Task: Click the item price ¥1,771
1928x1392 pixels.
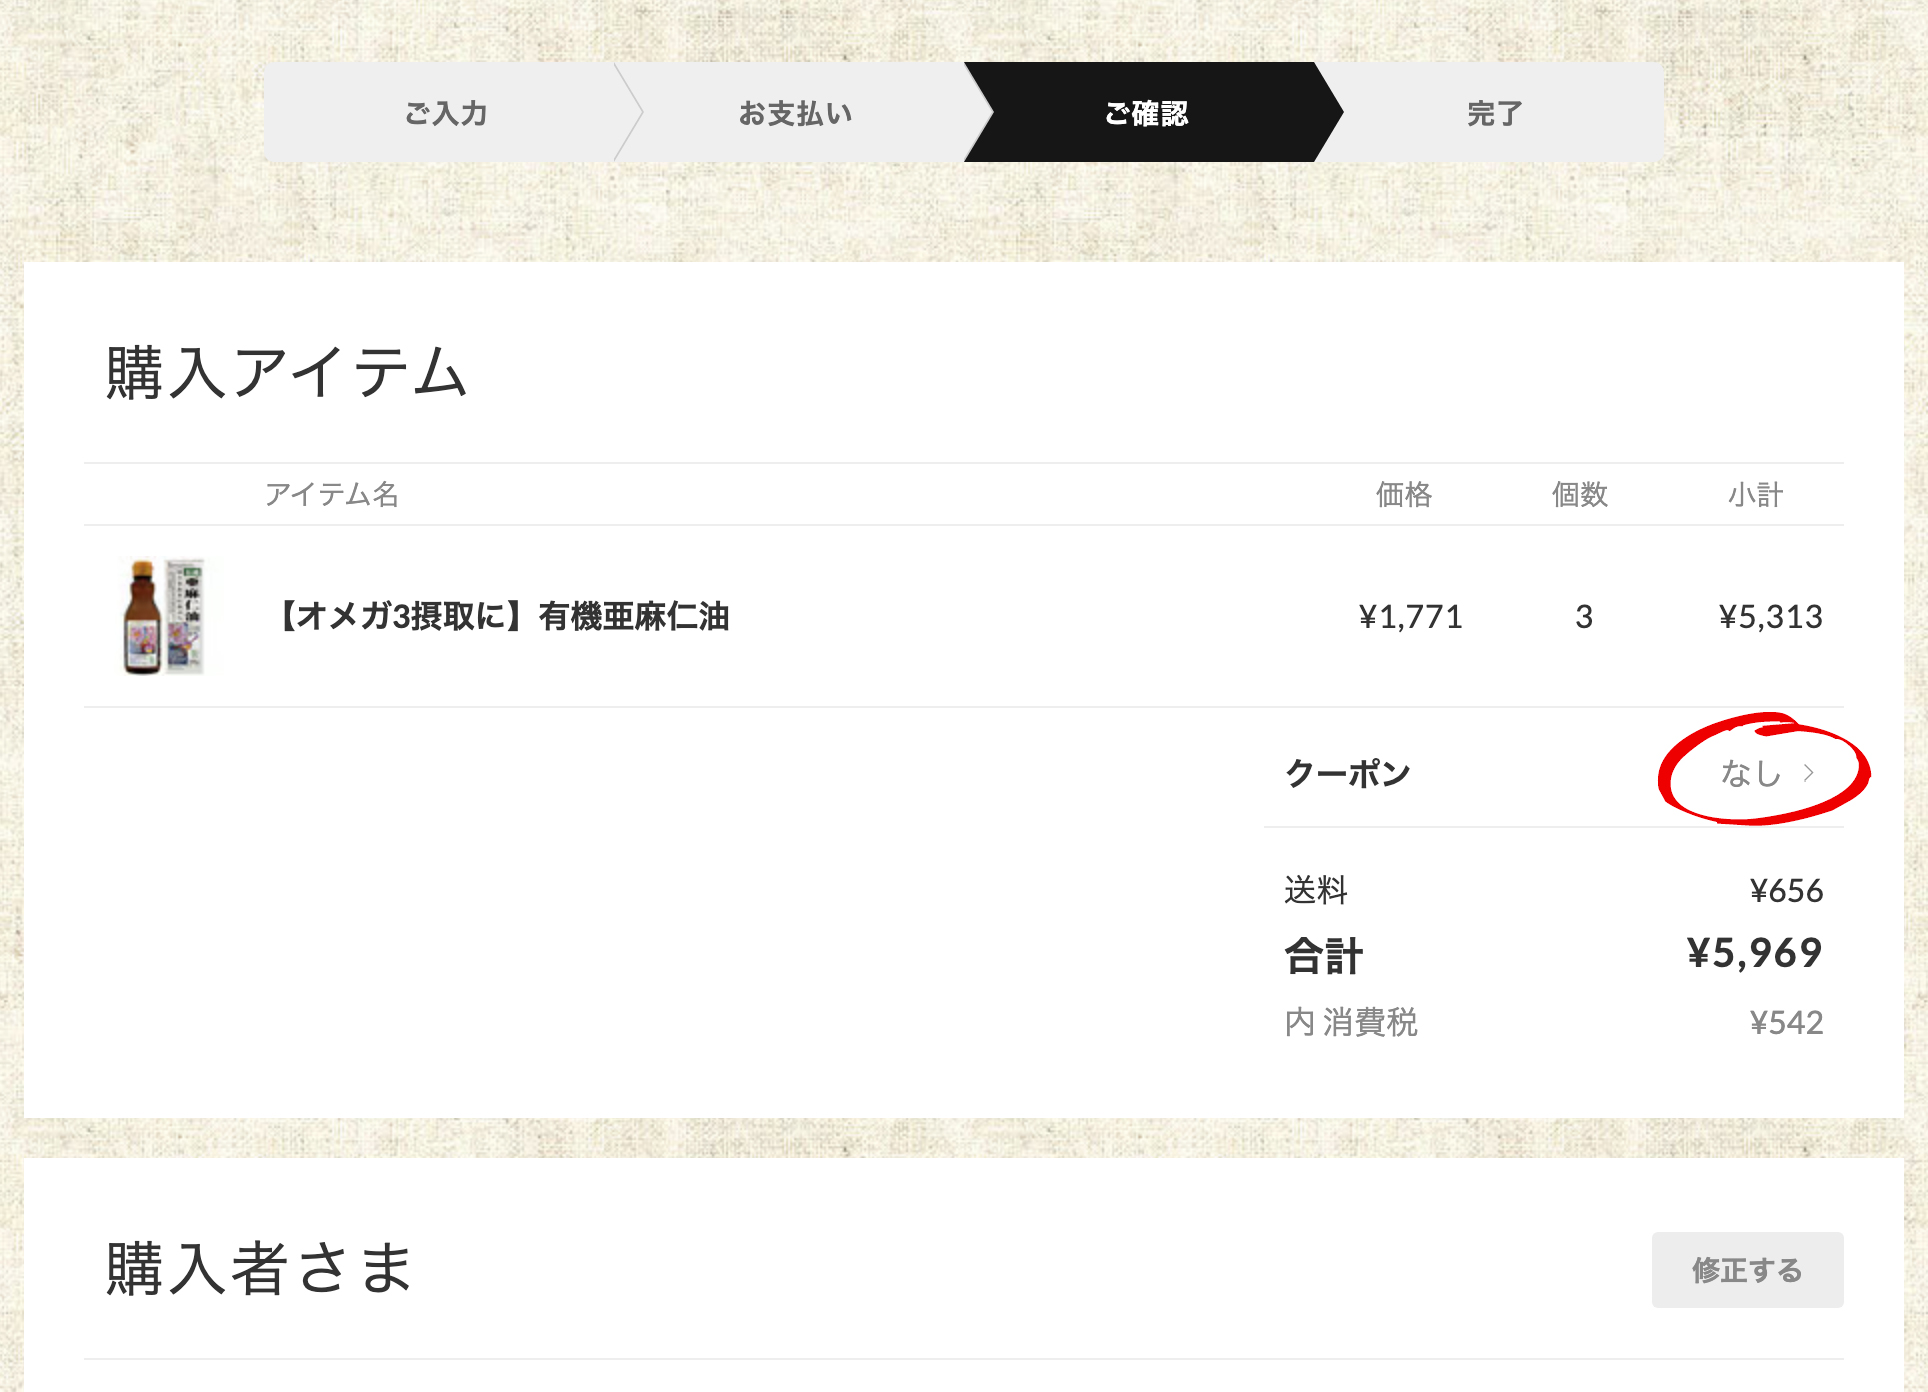Action: pos(1410,616)
